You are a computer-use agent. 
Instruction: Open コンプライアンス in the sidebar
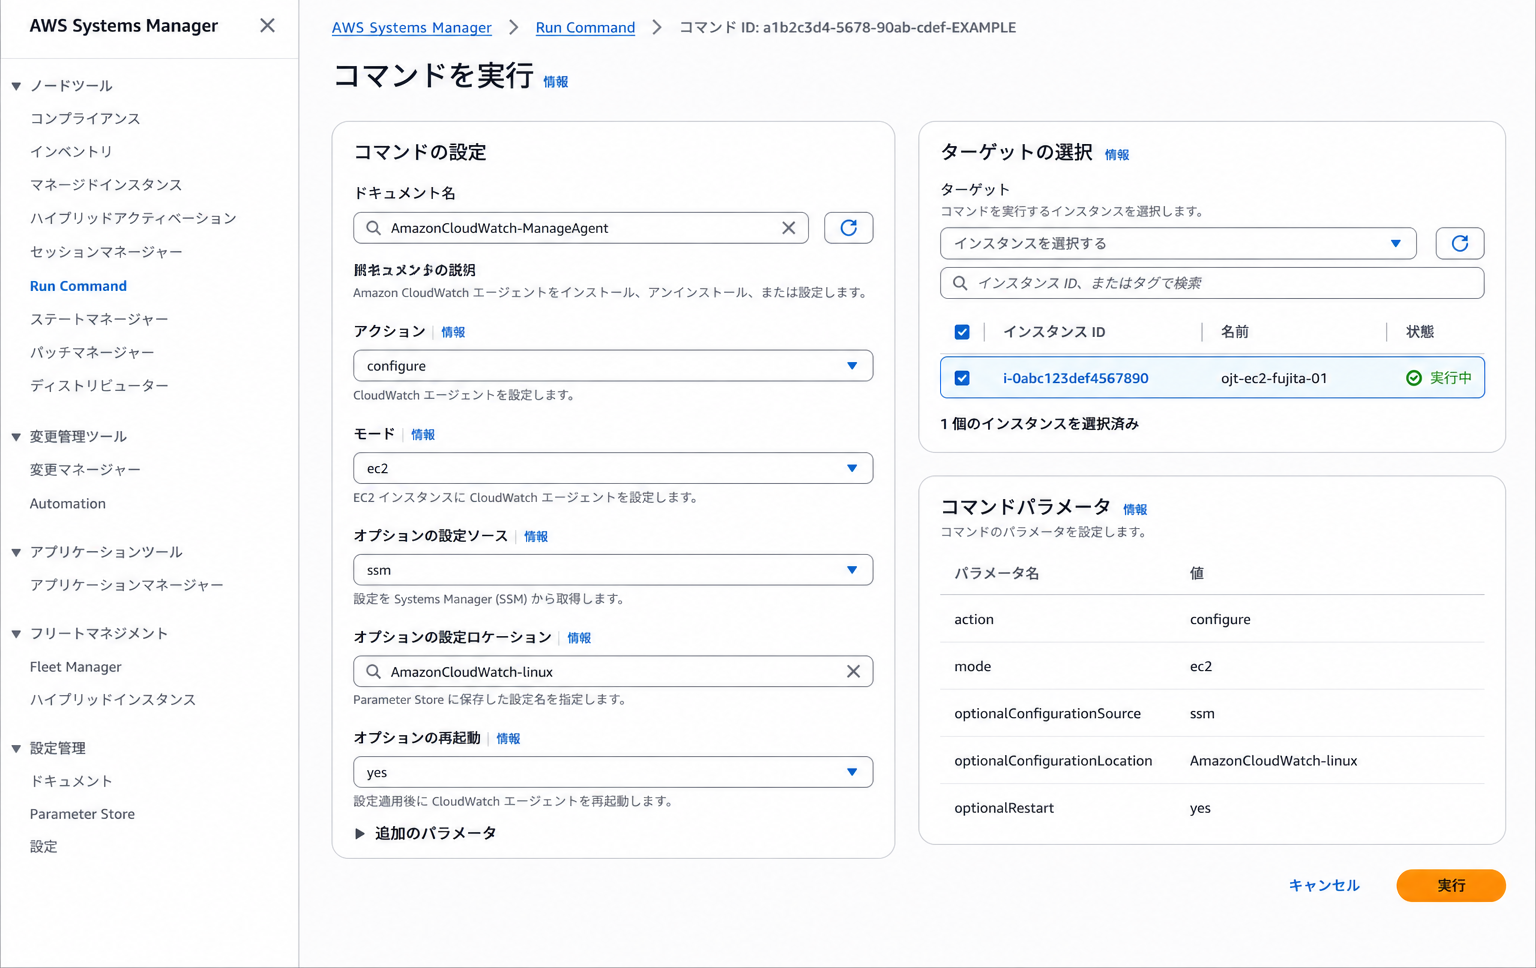85,118
